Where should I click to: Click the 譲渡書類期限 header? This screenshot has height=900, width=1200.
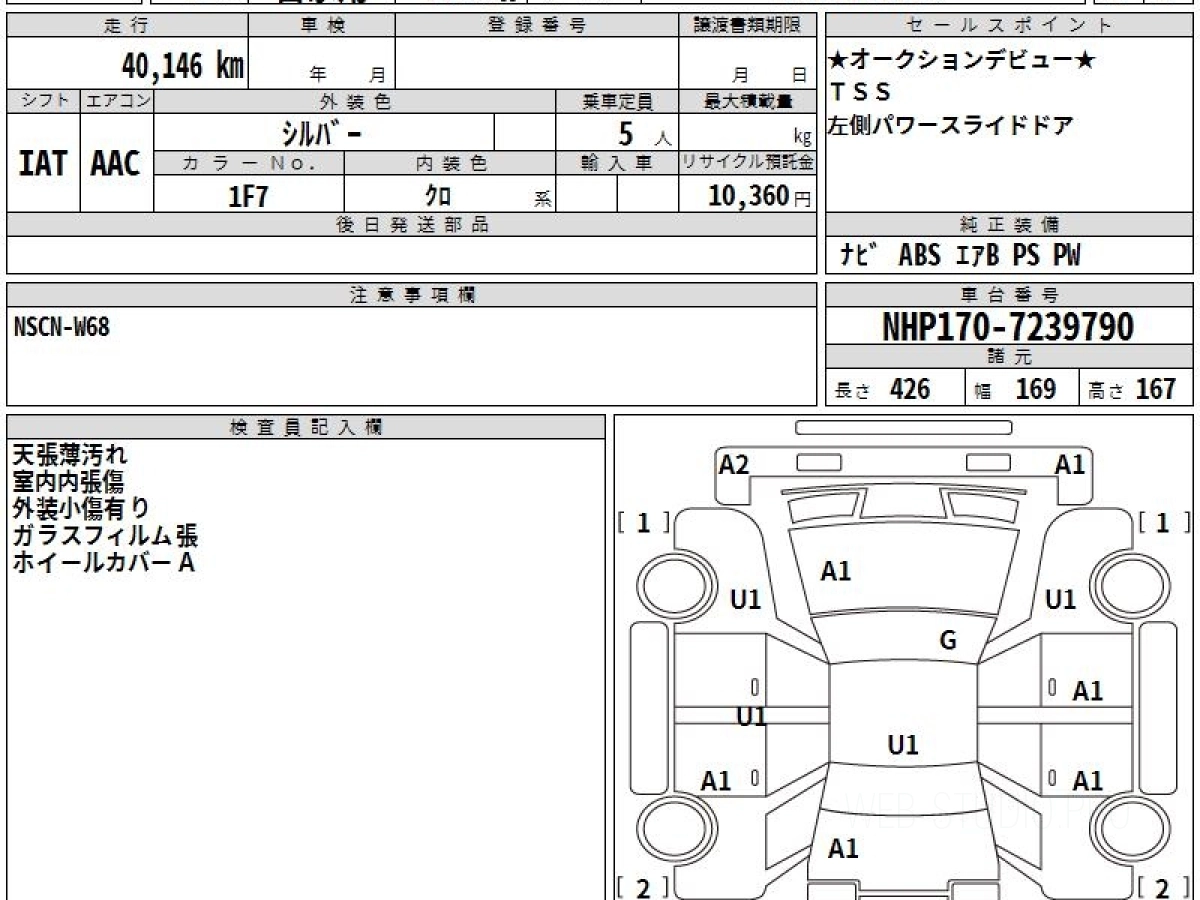[748, 26]
